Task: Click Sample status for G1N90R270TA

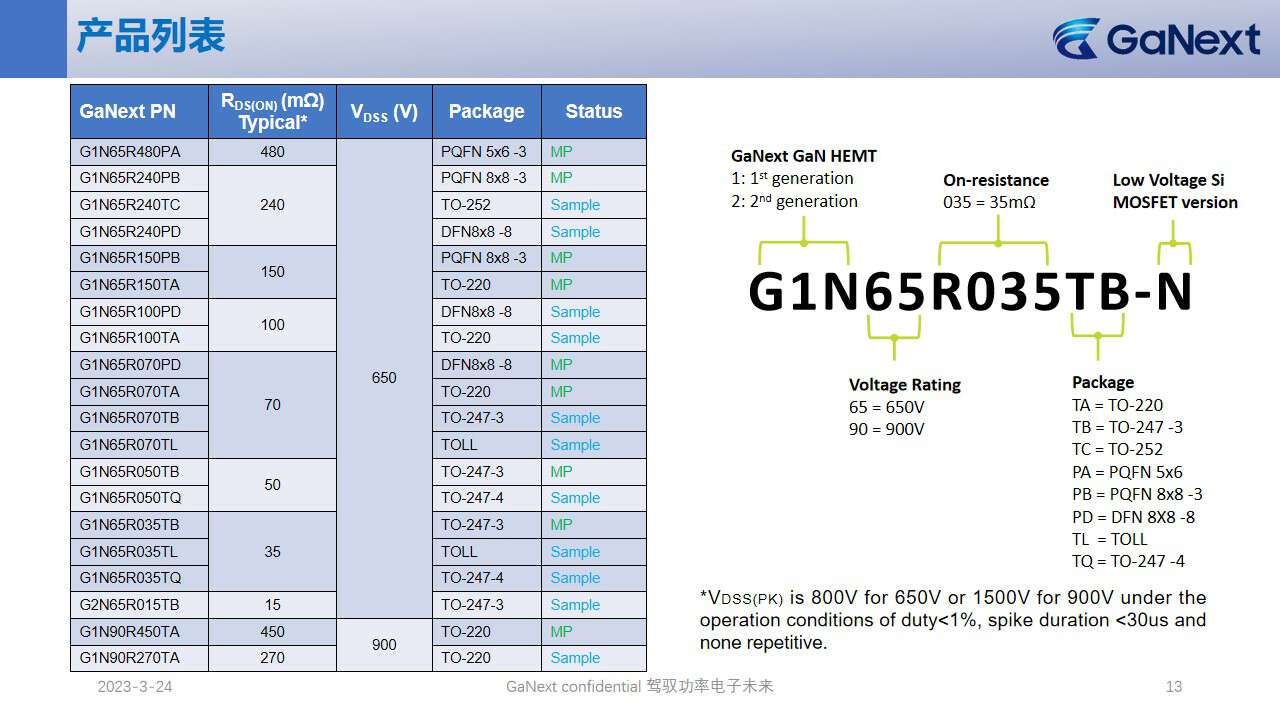Action: point(575,658)
